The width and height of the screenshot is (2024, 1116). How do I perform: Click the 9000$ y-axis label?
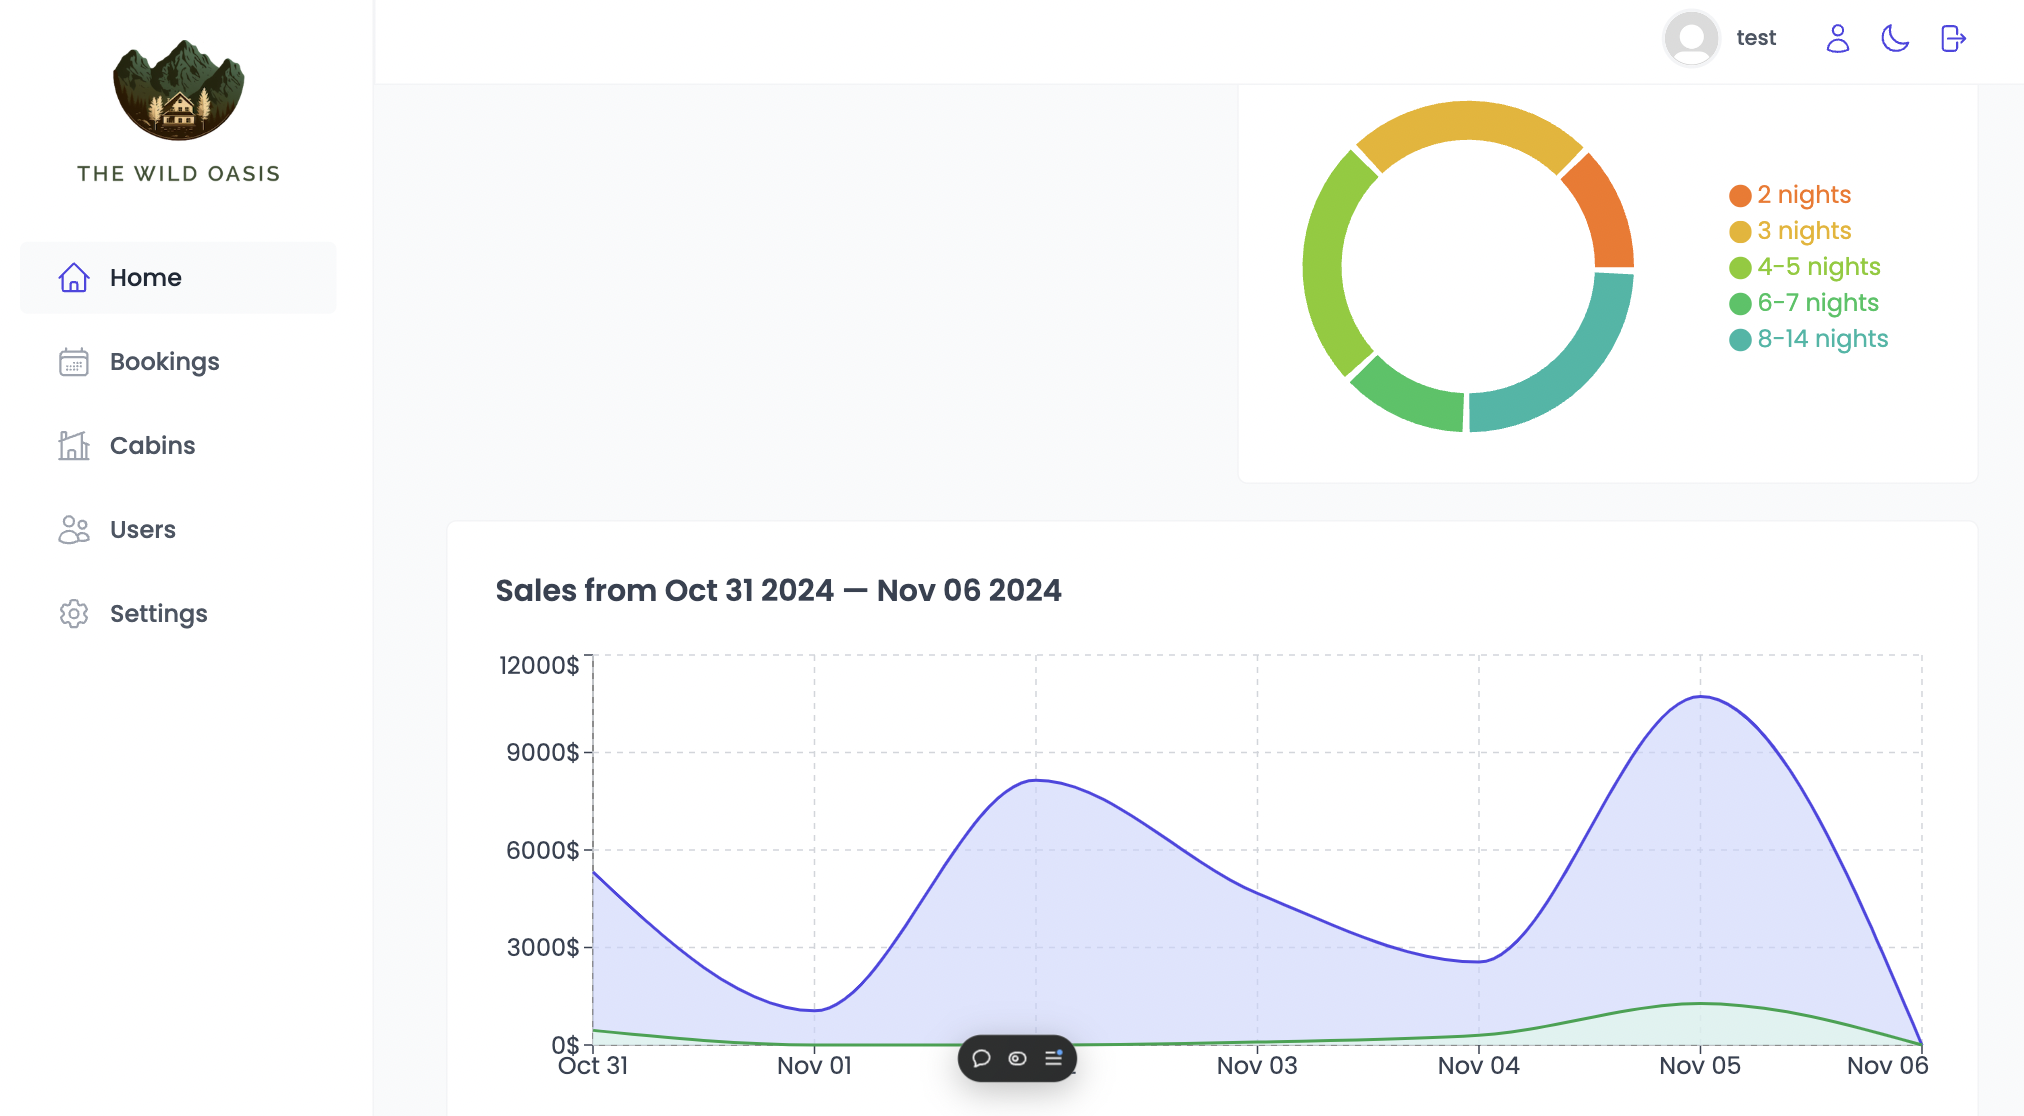pos(543,752)
